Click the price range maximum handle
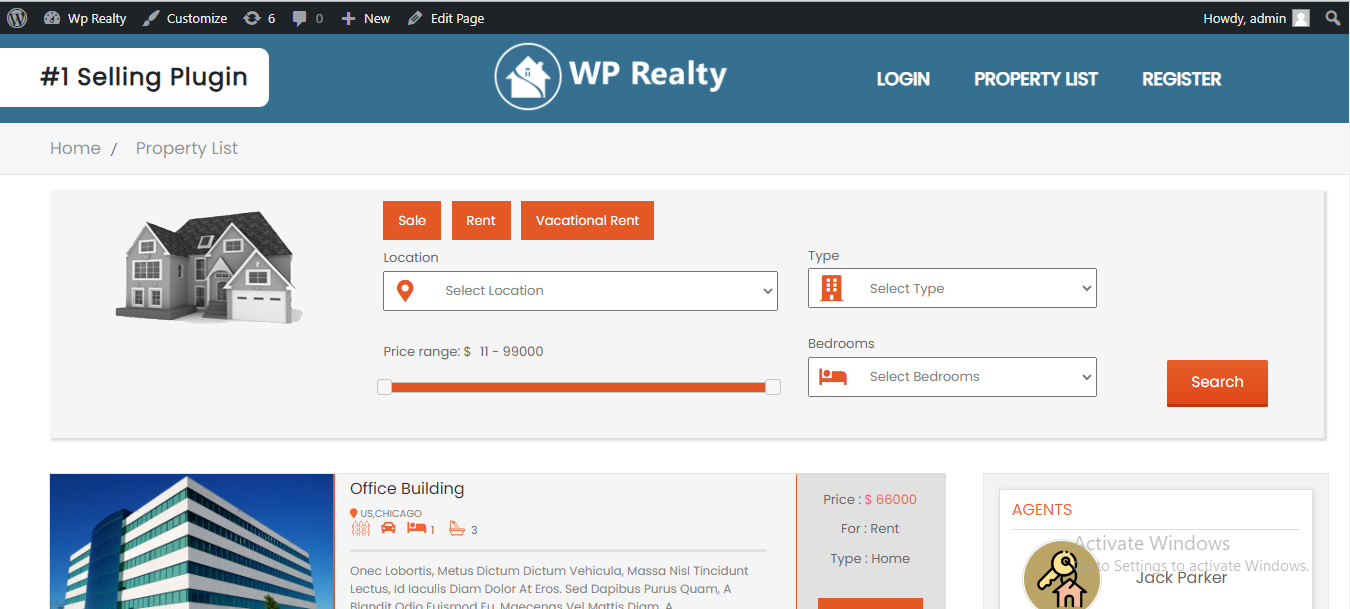The height and width of the screenshot is (609, 1350). pyautogui.click(x=772, y=387)
